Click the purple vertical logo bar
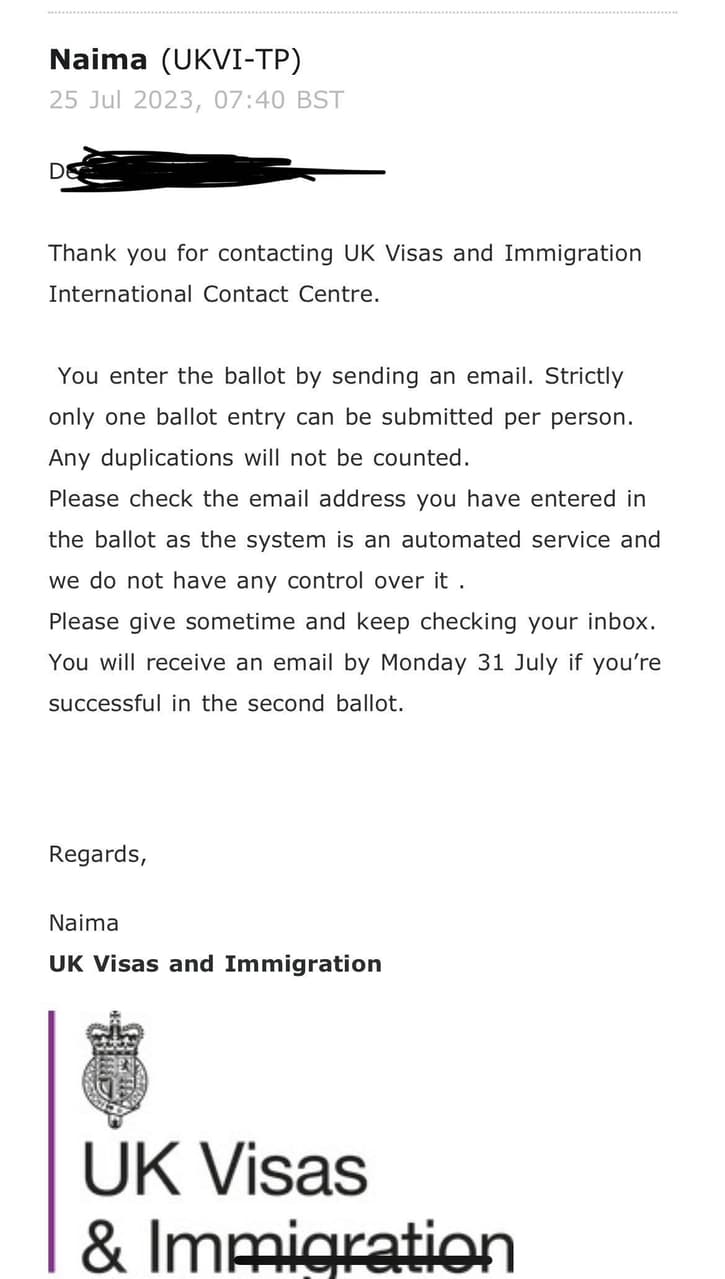 (x=53, y=1140)
